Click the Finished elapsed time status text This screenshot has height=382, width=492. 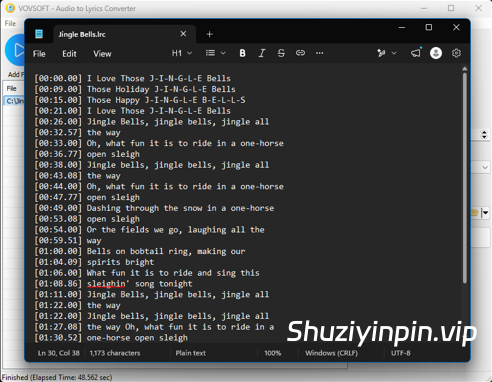pyautogui.click(x=57, y=377)
